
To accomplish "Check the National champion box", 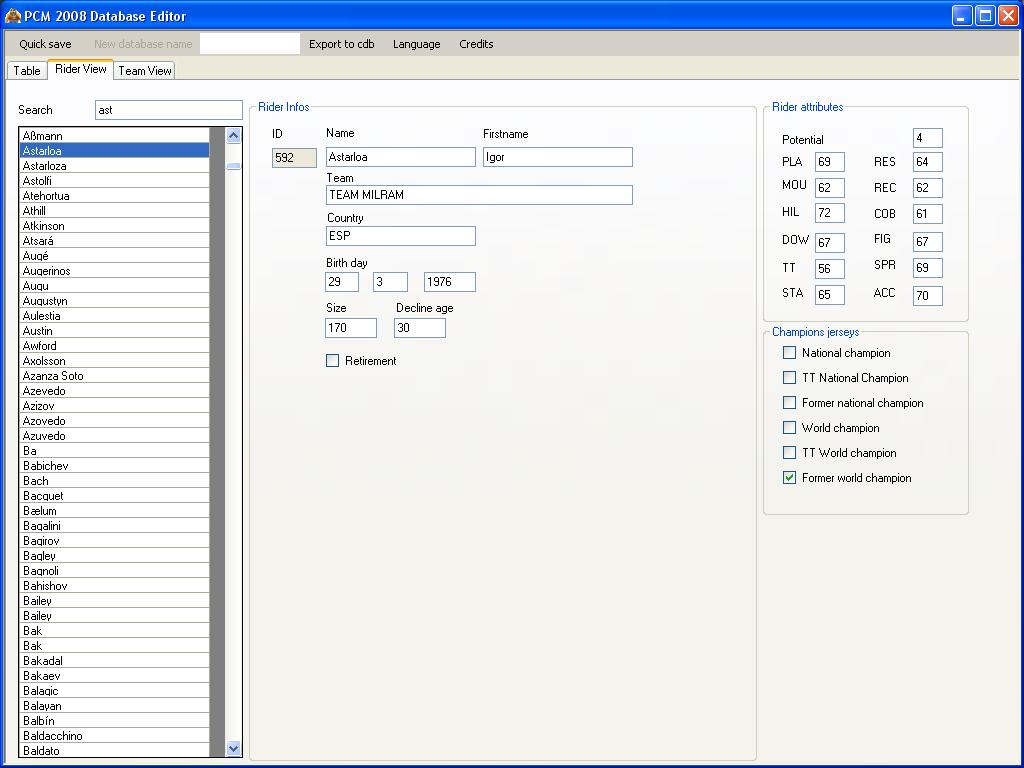I will [x=790, y=353].
